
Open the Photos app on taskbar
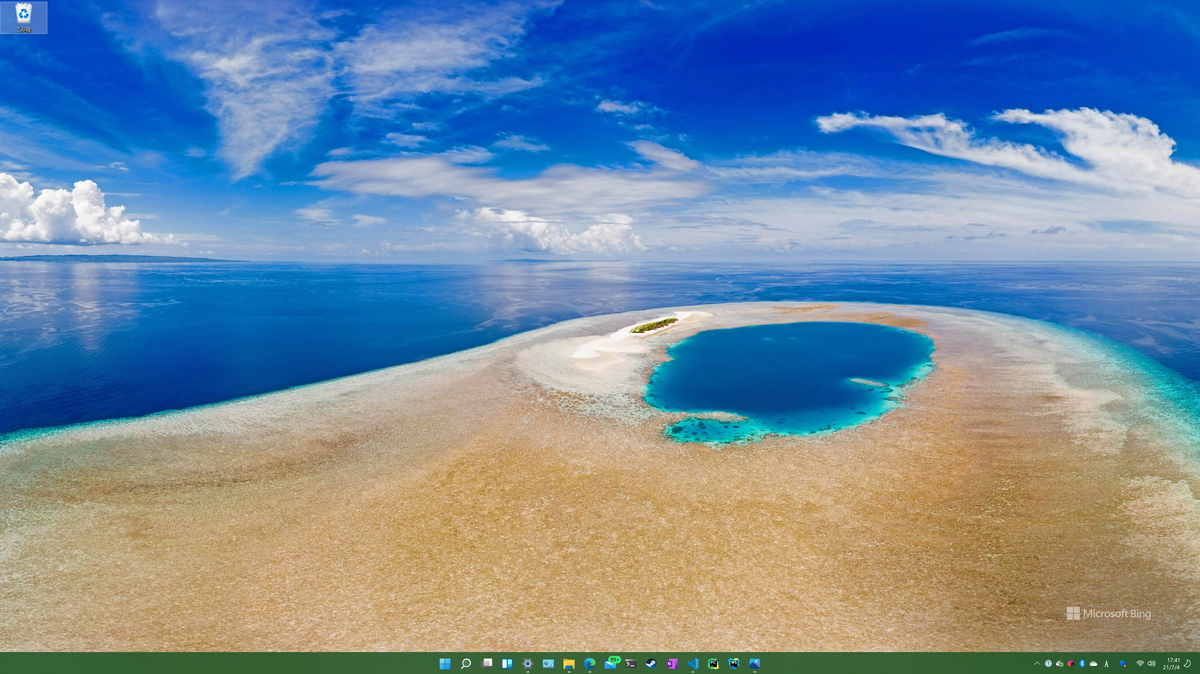(x=755, y=663)
